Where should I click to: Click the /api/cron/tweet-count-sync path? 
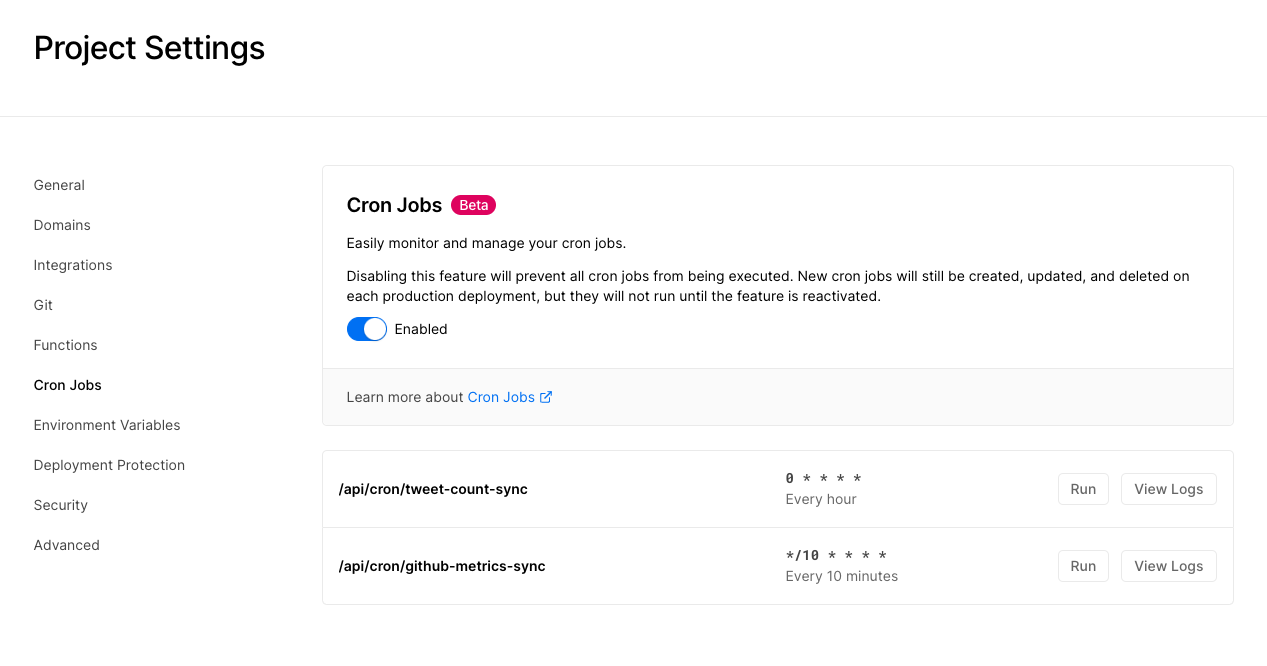coord(433,489)
